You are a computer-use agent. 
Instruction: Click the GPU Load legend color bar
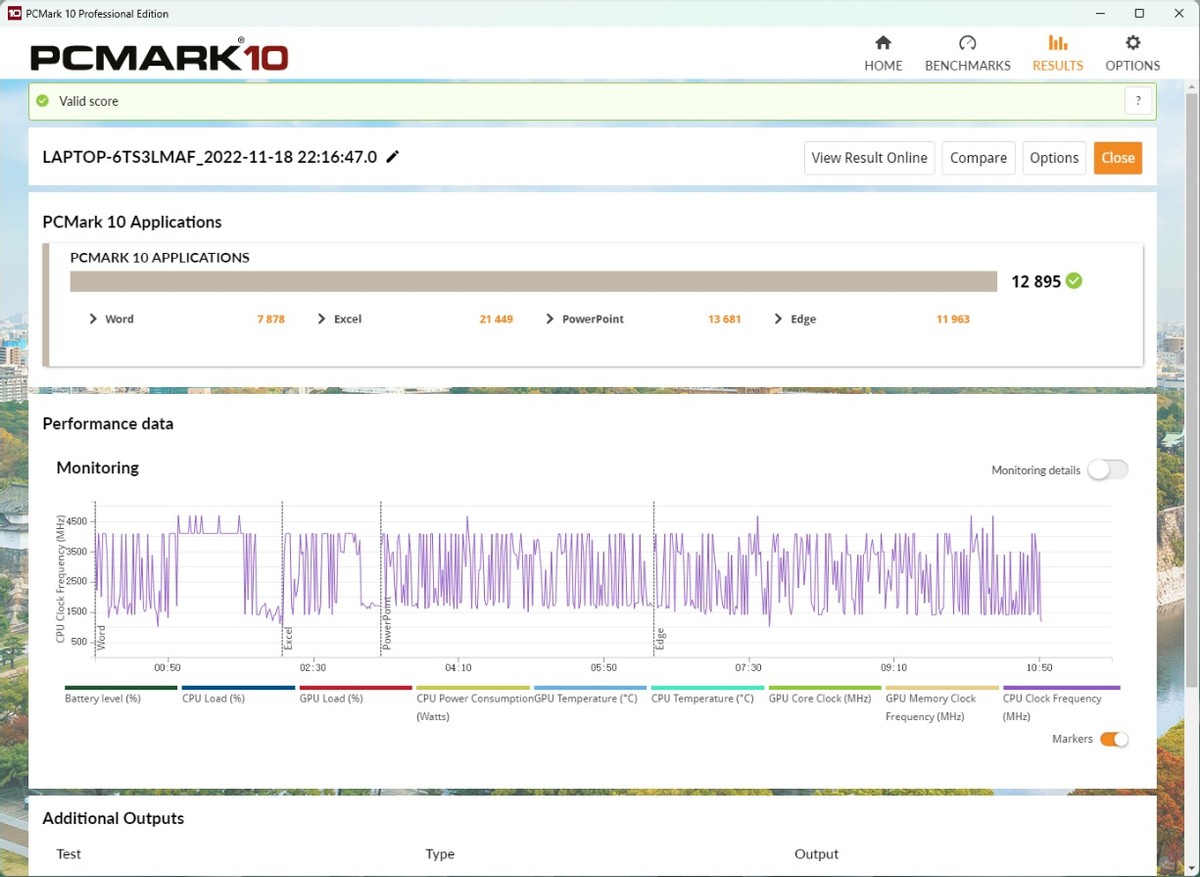coord(356,688)
